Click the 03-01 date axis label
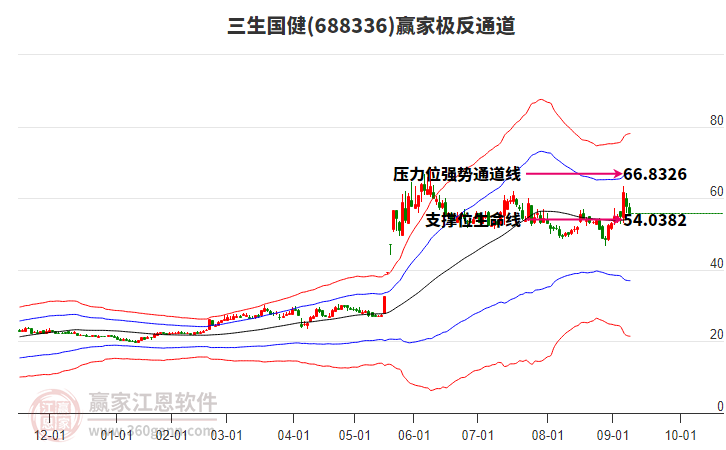This screenshot has height=450, width=726. [226, 435]
